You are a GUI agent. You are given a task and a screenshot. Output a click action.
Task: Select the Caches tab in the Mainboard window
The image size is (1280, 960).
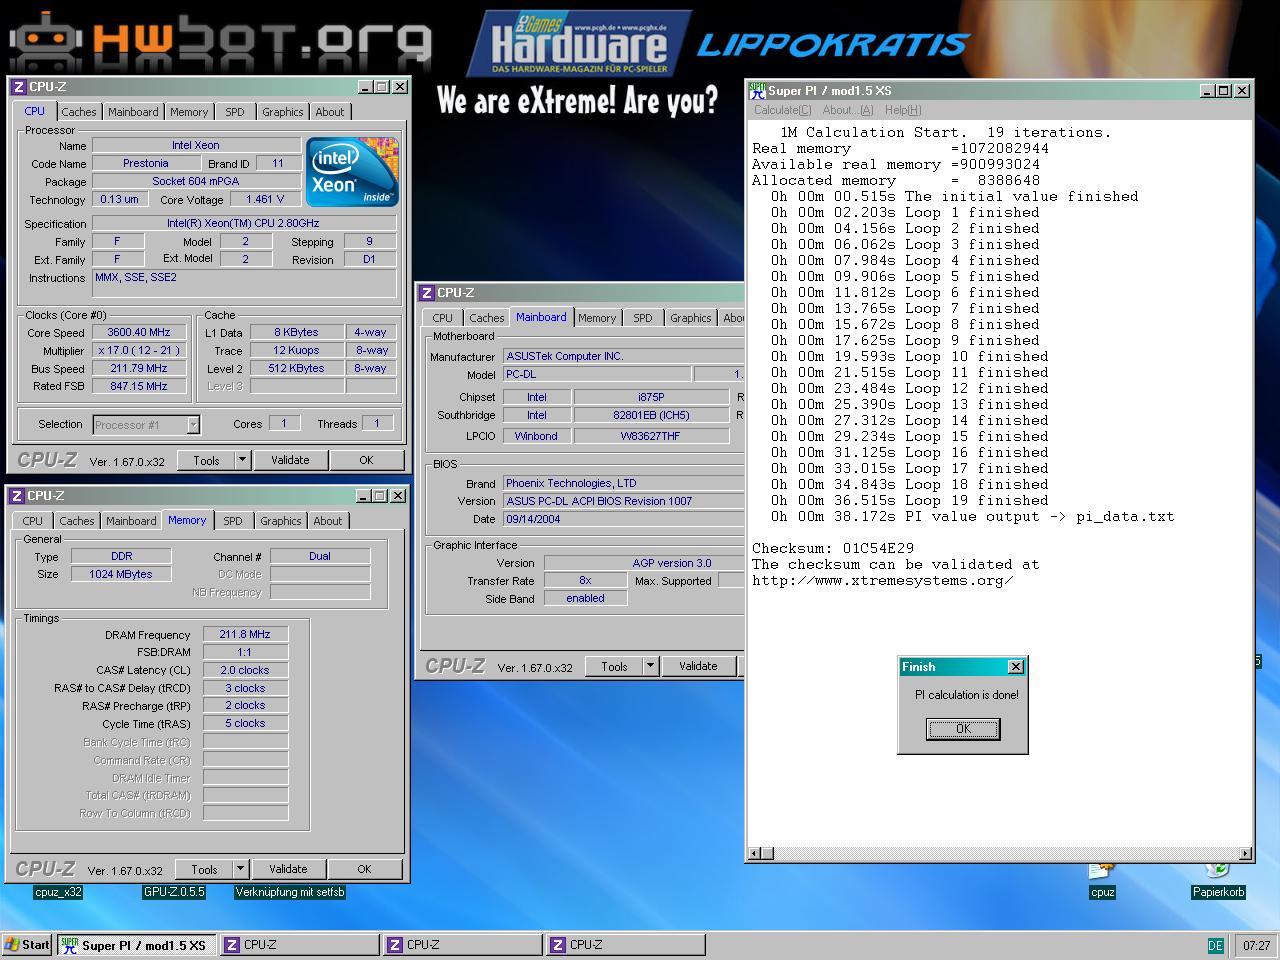coord(487,318)
